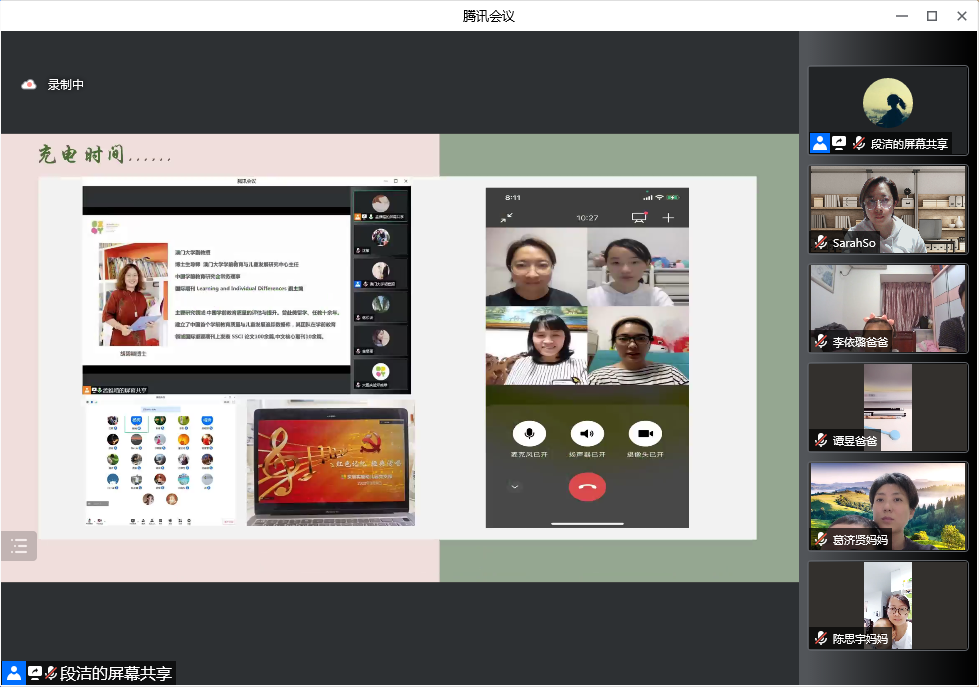The image size is (979, 687).
Task: Click the muted microphone icon in the bottom-left bar
Action: tap(51, 673)
